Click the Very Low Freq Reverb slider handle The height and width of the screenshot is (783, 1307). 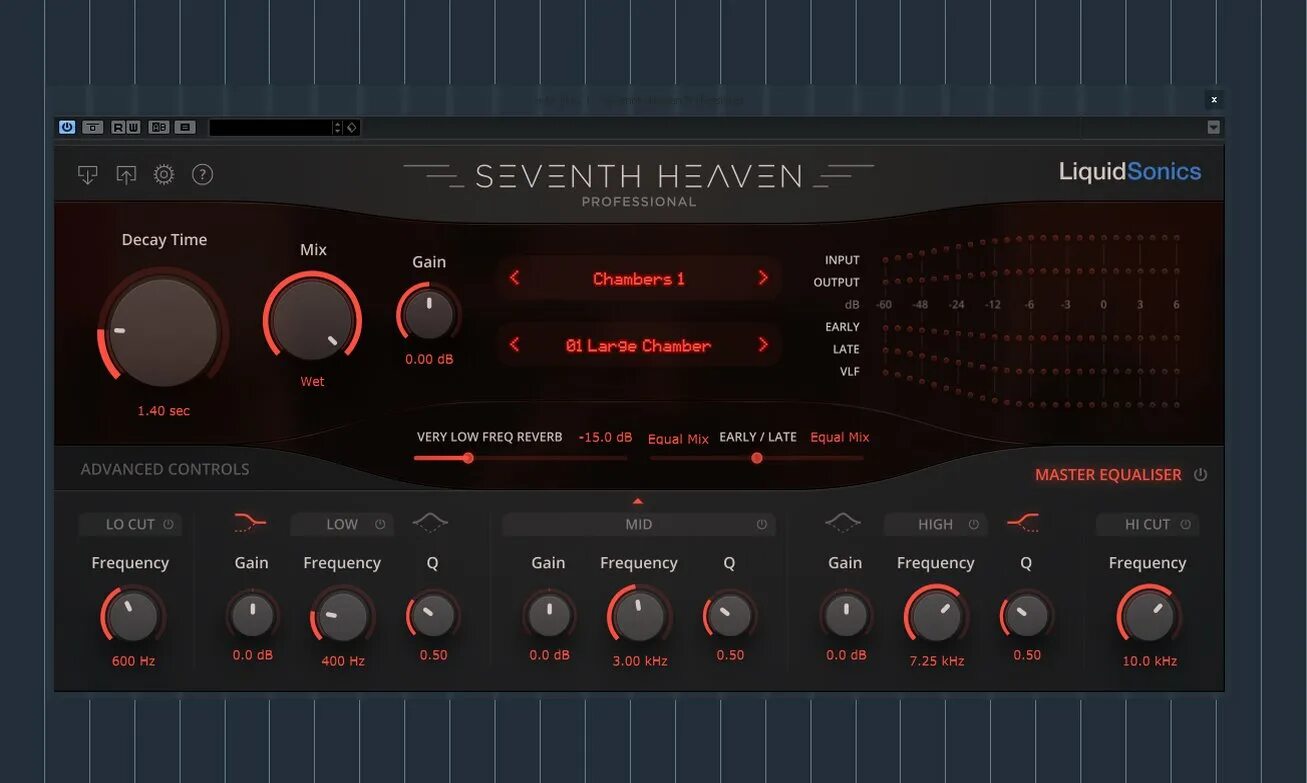click(x=468, y=457)
